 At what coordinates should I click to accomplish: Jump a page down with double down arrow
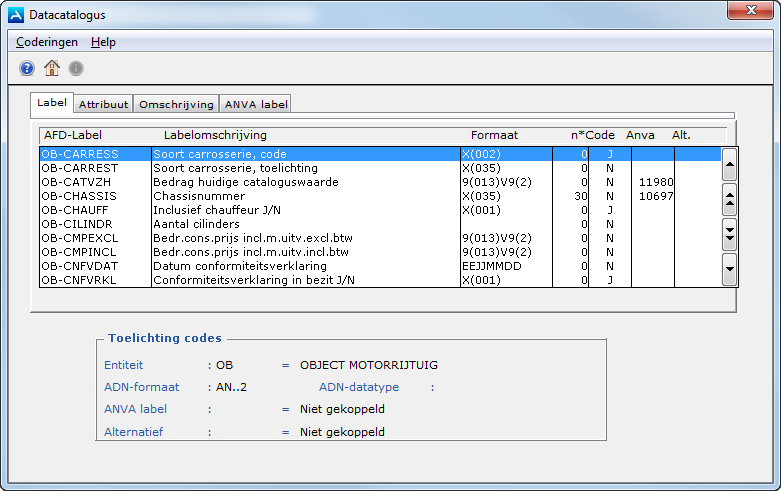(x=729, y=233)
